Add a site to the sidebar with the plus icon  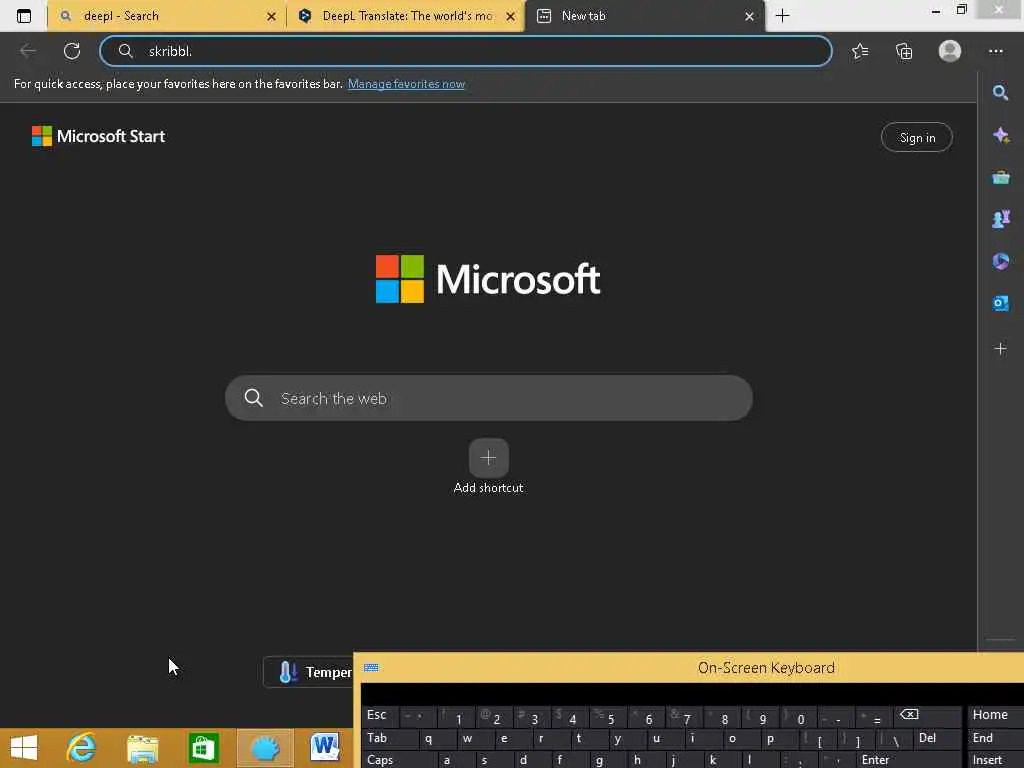pyautogui.click(x=1000, y=349)
